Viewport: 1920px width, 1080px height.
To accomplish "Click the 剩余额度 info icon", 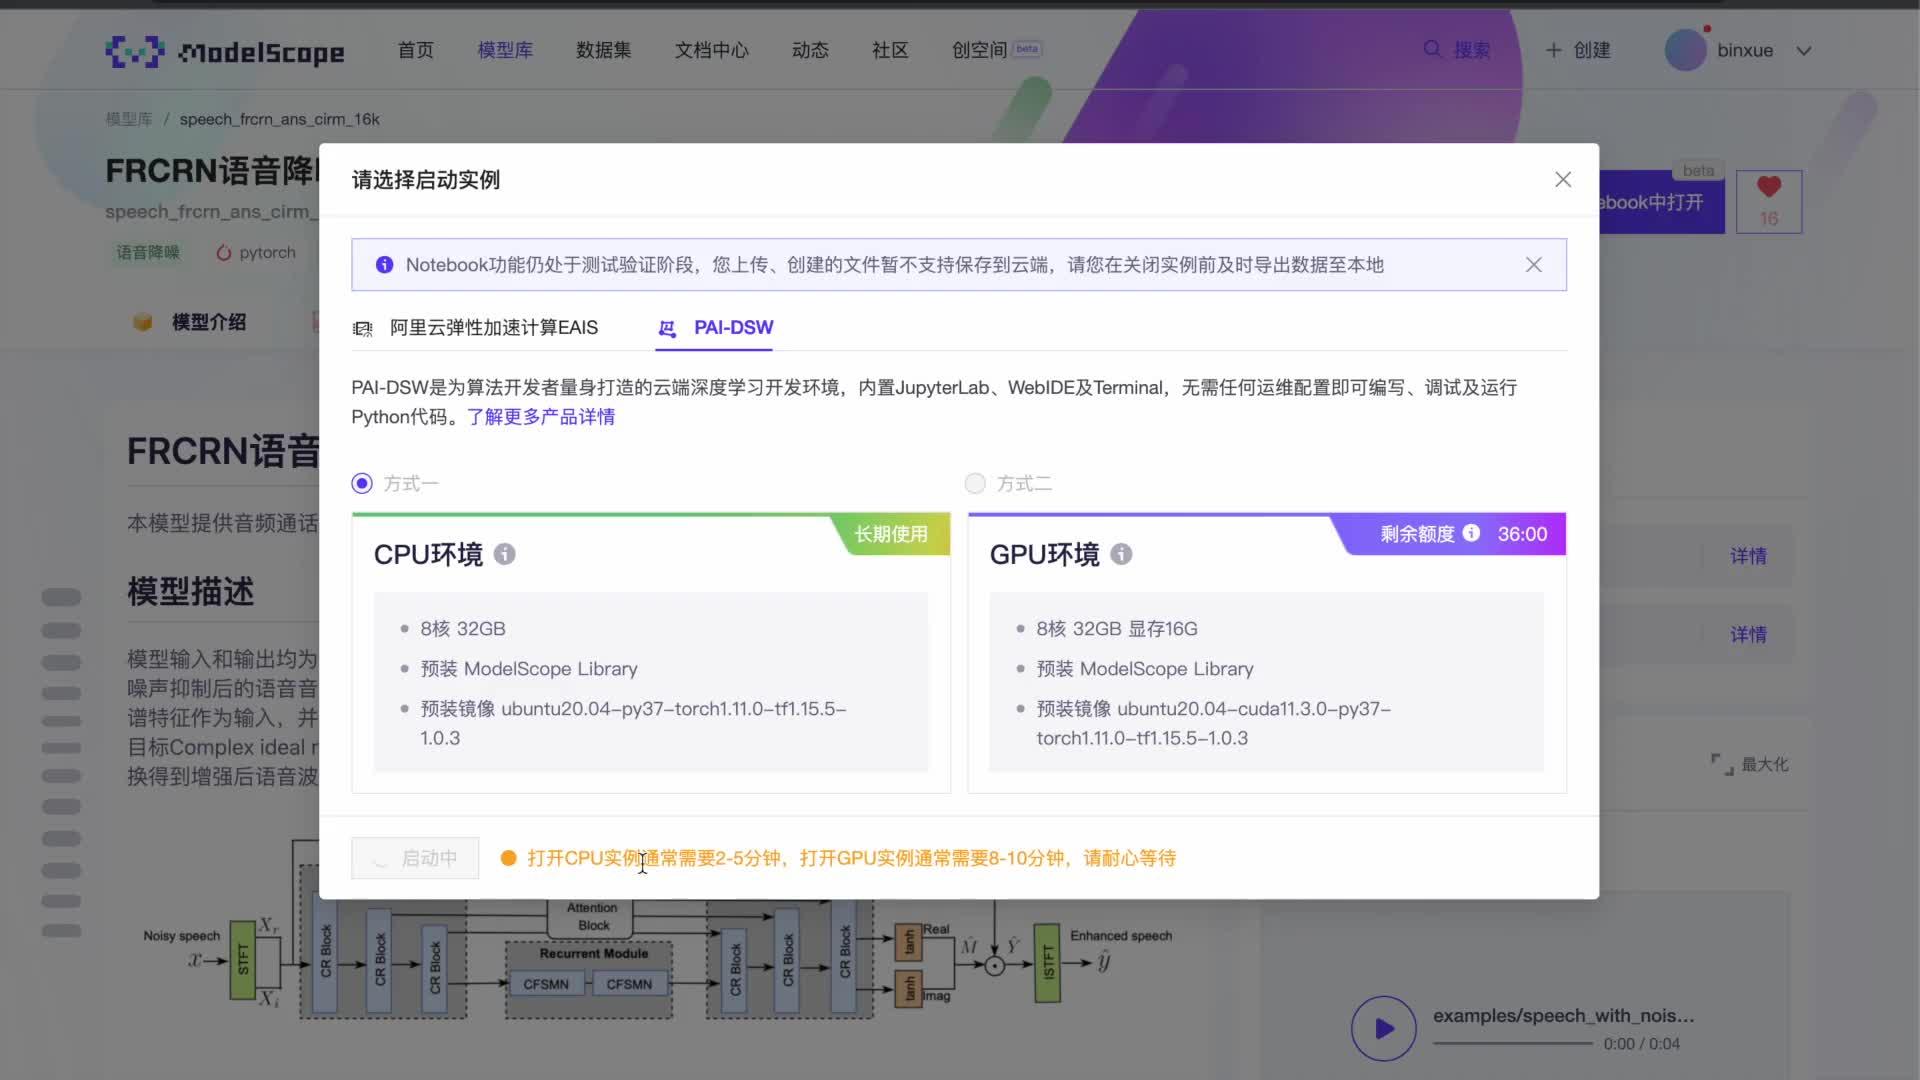I will 1471,533.
